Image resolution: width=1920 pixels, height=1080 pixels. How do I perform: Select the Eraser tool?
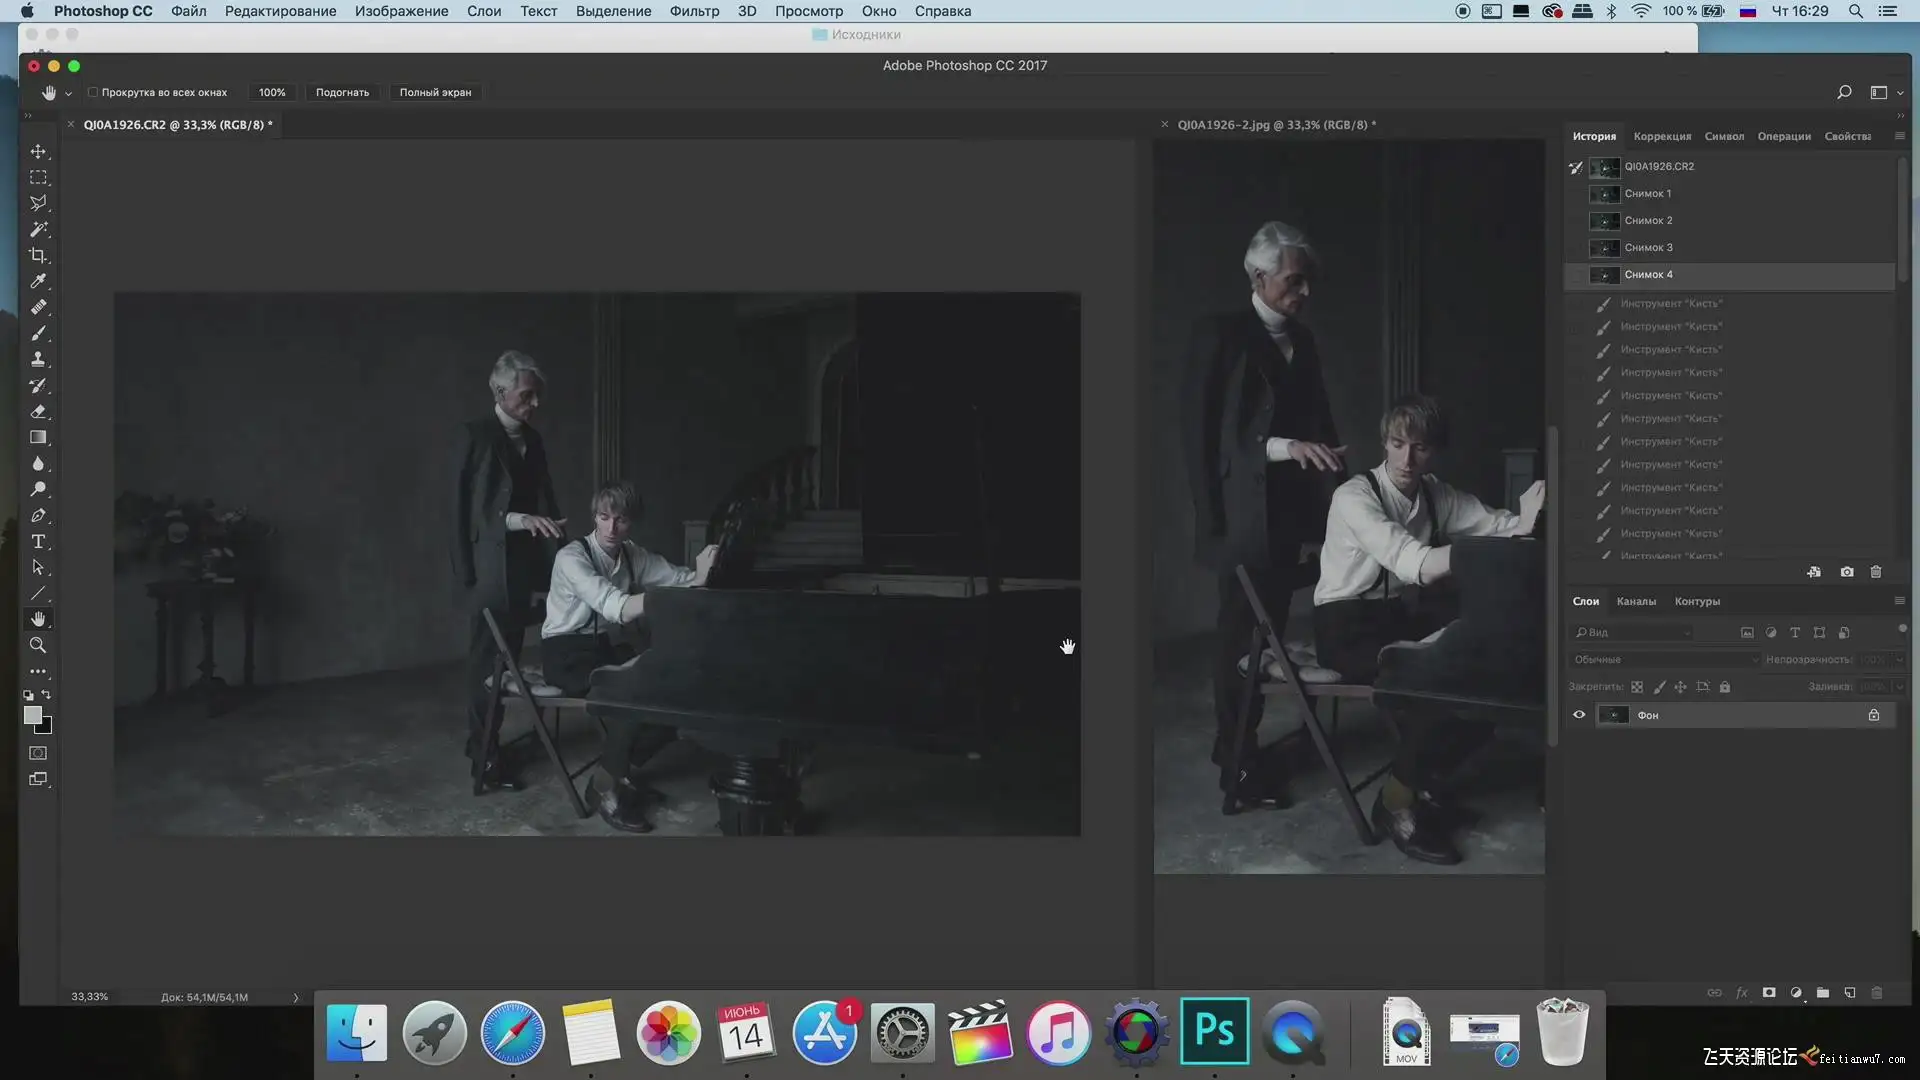click(38, 411)
